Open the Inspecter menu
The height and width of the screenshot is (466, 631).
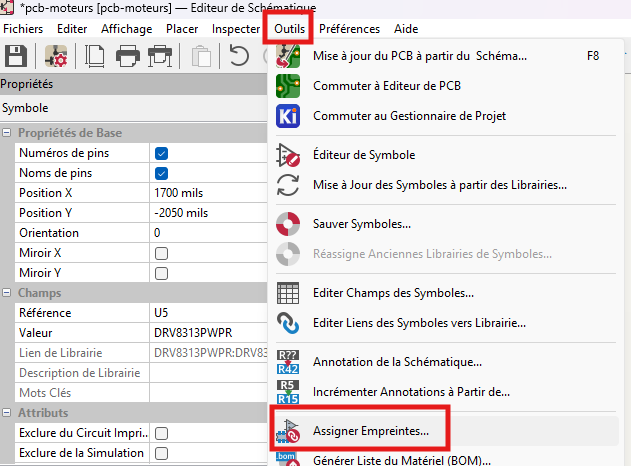[x=236, y=29]
